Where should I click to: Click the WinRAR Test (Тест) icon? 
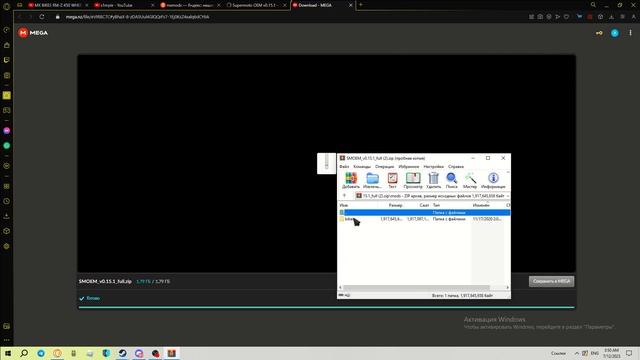[392, 180]
